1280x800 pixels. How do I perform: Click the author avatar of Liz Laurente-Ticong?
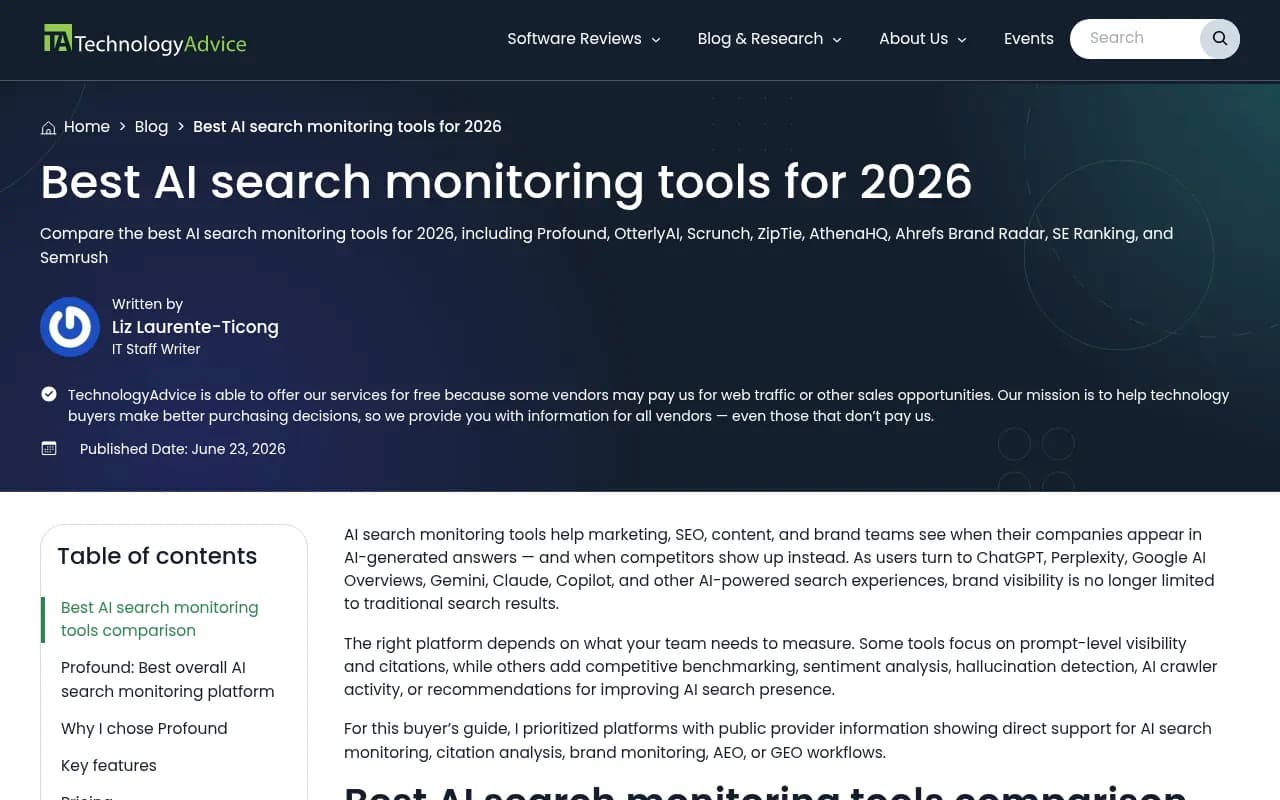click(70, 327)
